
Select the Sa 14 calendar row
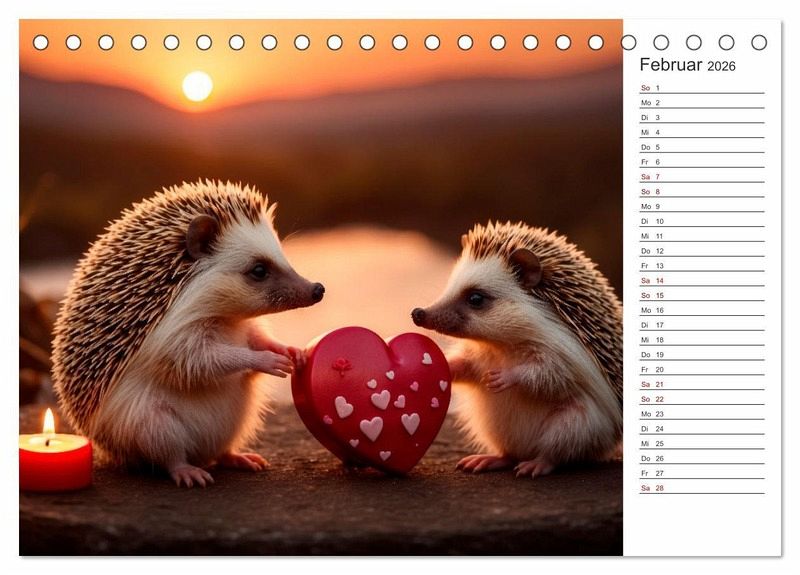click(702, 280)
